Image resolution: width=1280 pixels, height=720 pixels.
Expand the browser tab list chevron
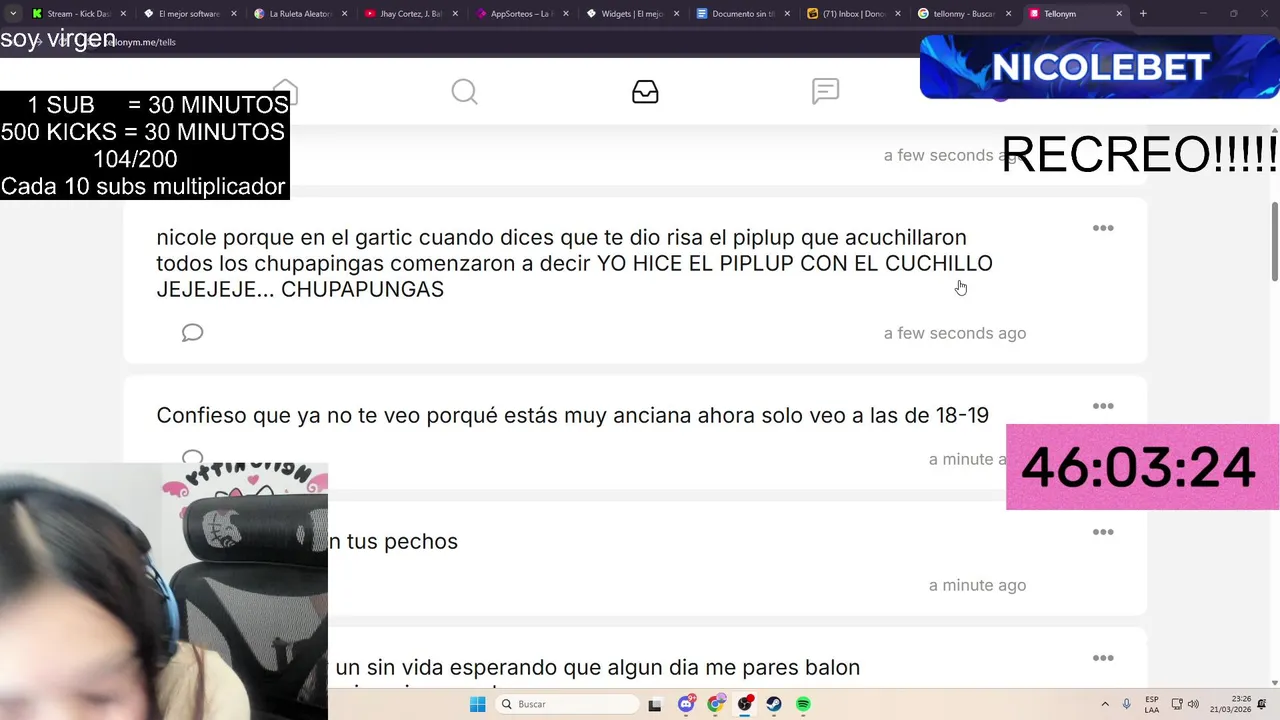click(13, 14)
